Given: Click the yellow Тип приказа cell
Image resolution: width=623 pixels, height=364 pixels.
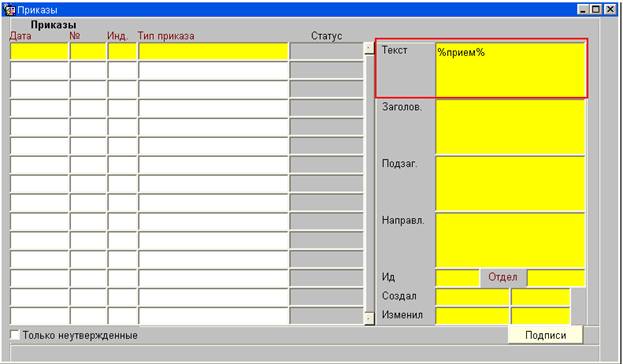Looking at the screenshot, I should [x=213, y=52].
